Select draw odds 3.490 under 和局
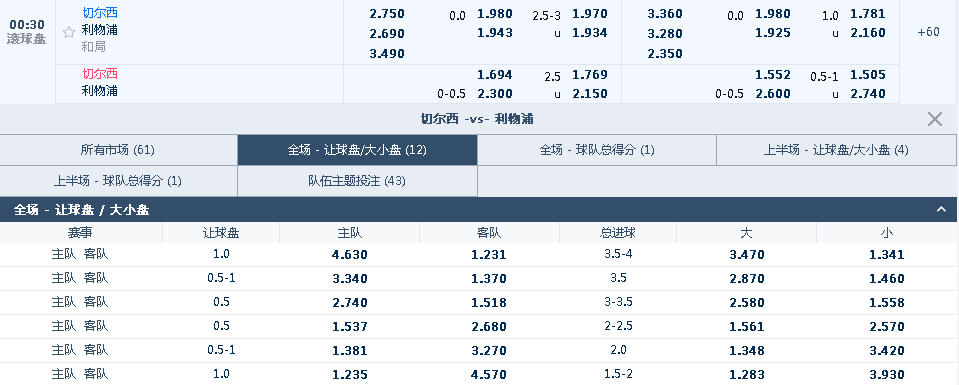 [387, 54]
